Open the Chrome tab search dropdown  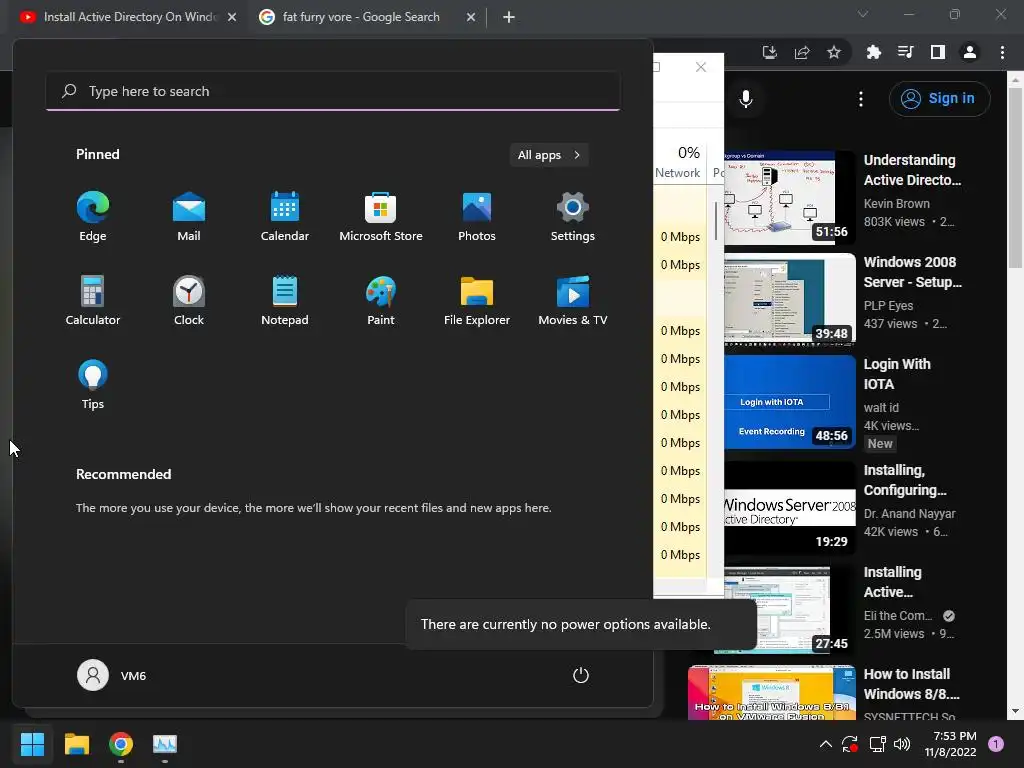pyautogui.click(x=863, y=14)
